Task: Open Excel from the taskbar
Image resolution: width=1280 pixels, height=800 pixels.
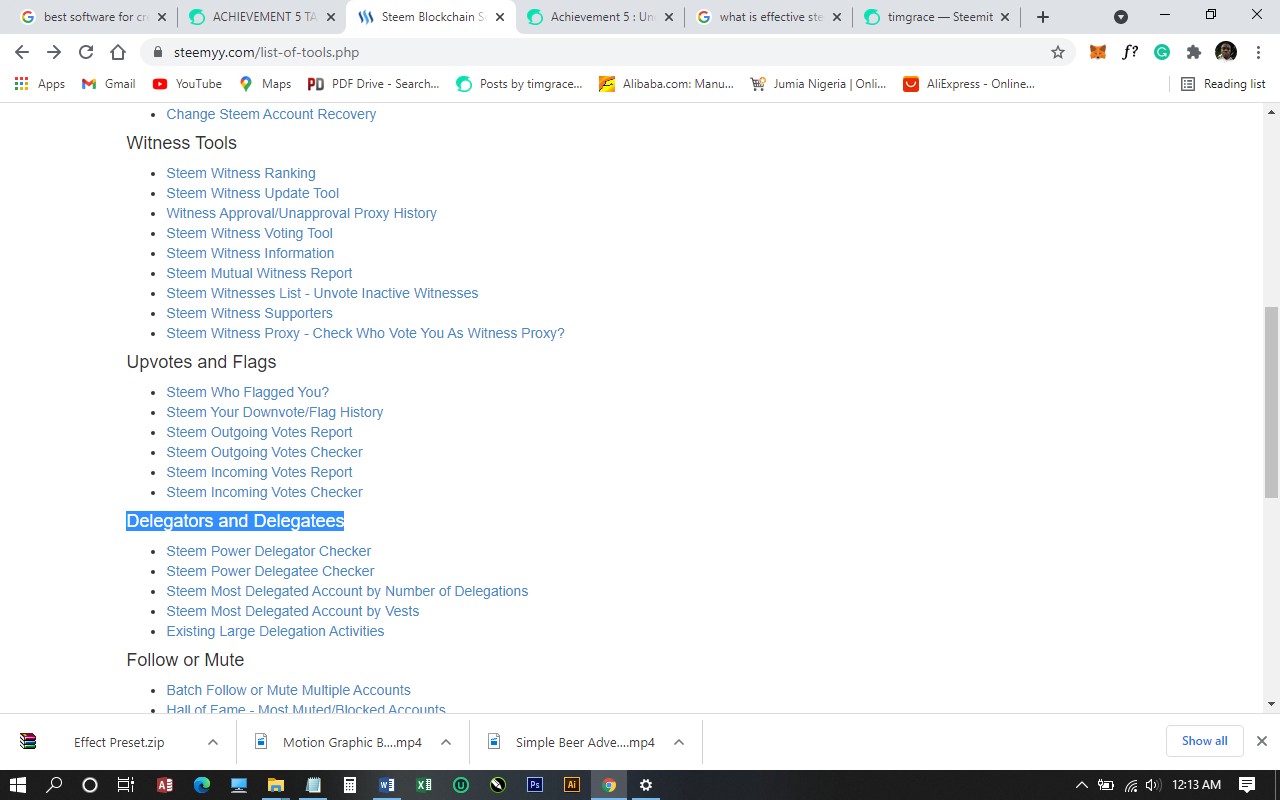Action: [423, 785]
